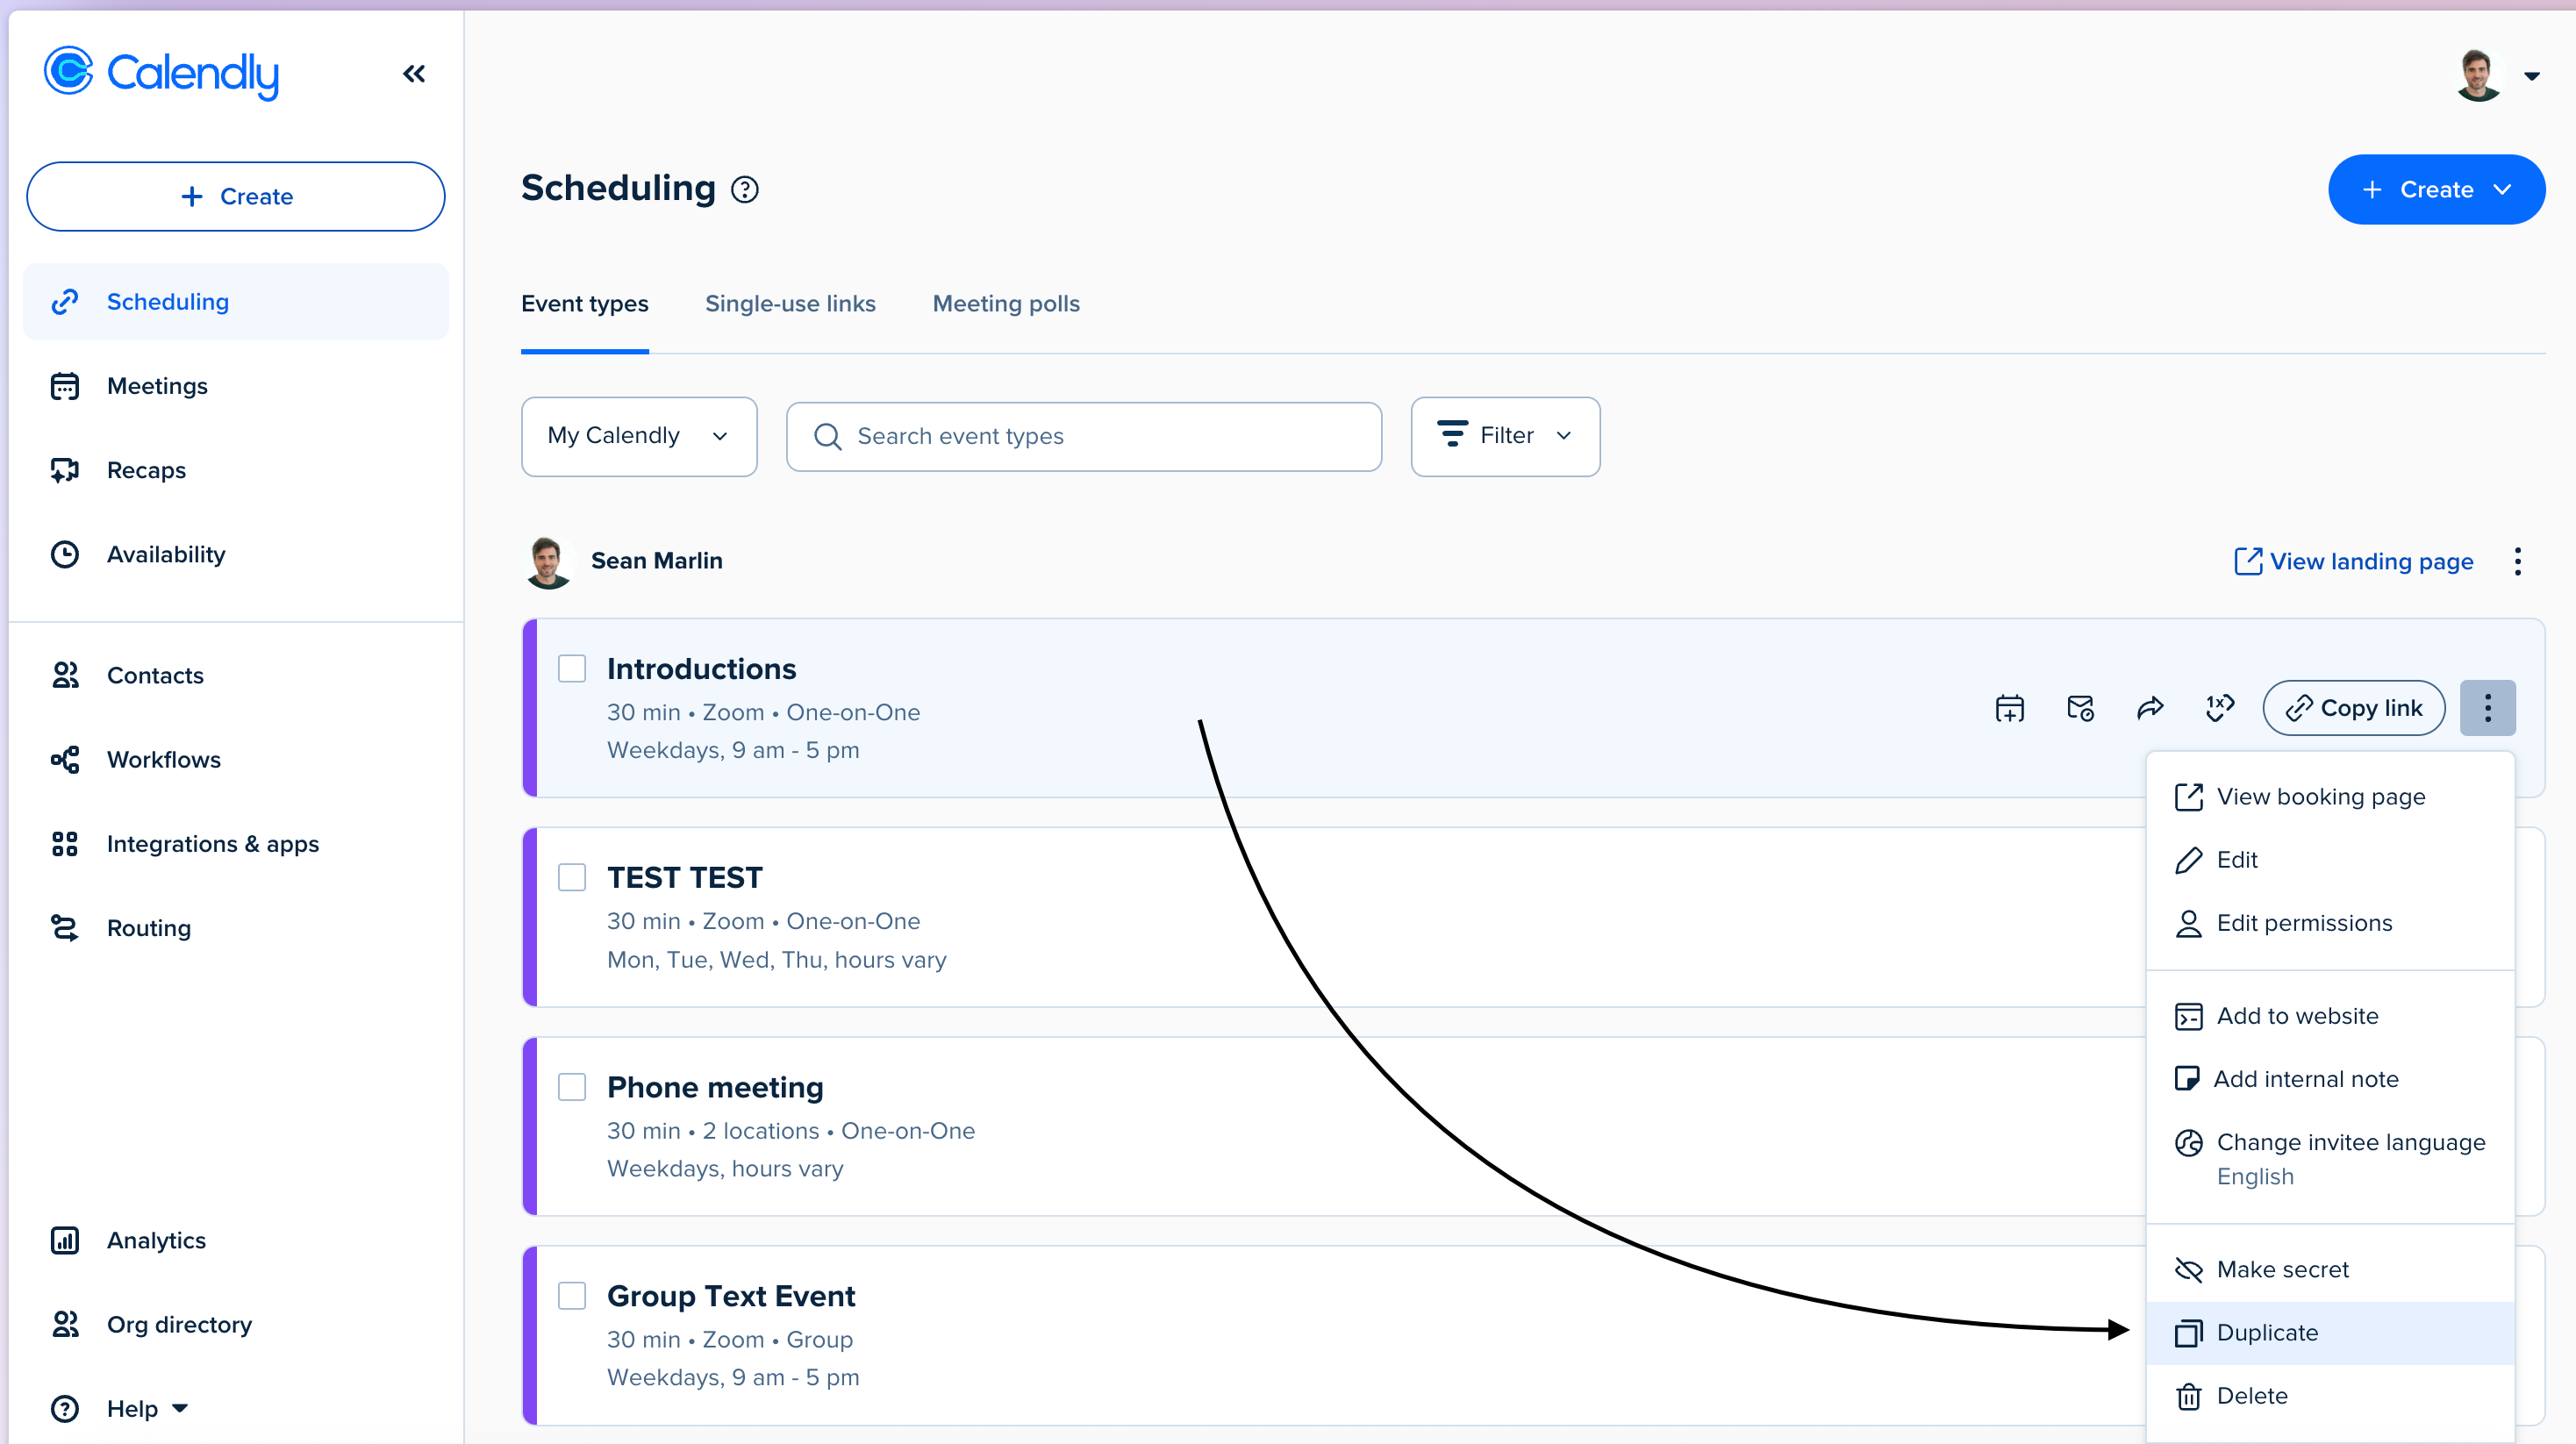
Task: Select Edit permissions menu item
Action: pyautogui.click(x=2330, y=923)
